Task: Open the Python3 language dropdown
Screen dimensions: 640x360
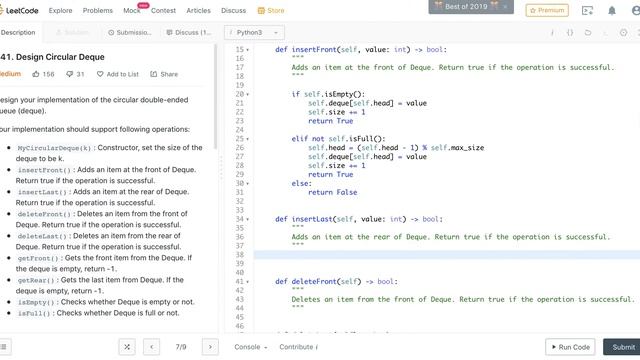Action: tap(254, 33)
